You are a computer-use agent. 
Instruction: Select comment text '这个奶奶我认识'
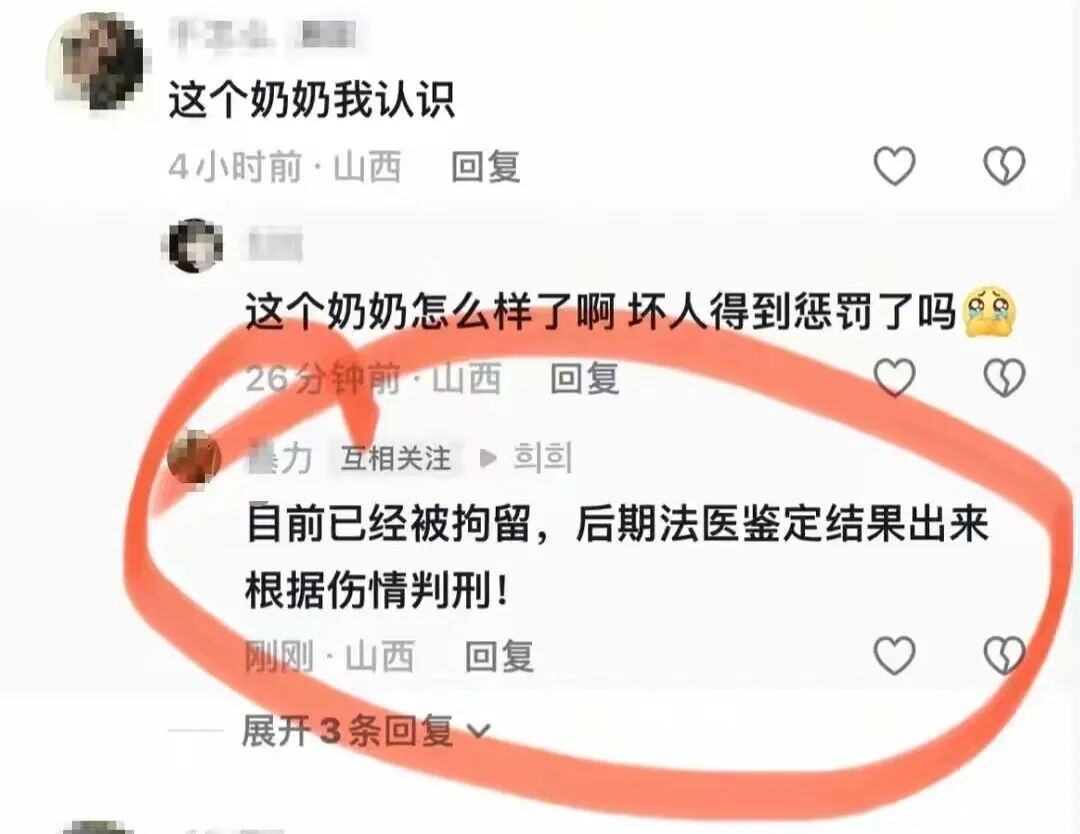(312, 101)
